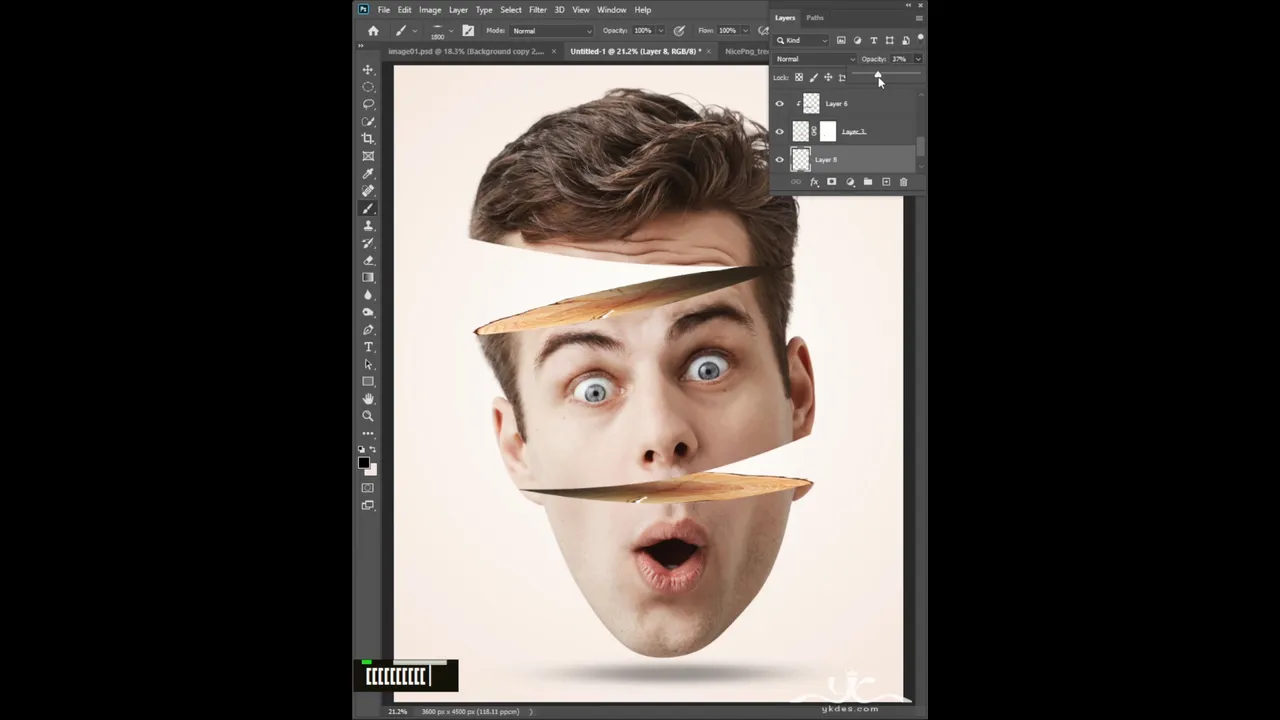The height and width of the screenshot is (720, 1280).
Task: Click the layer Opacity slider handle
Action: 878,76
